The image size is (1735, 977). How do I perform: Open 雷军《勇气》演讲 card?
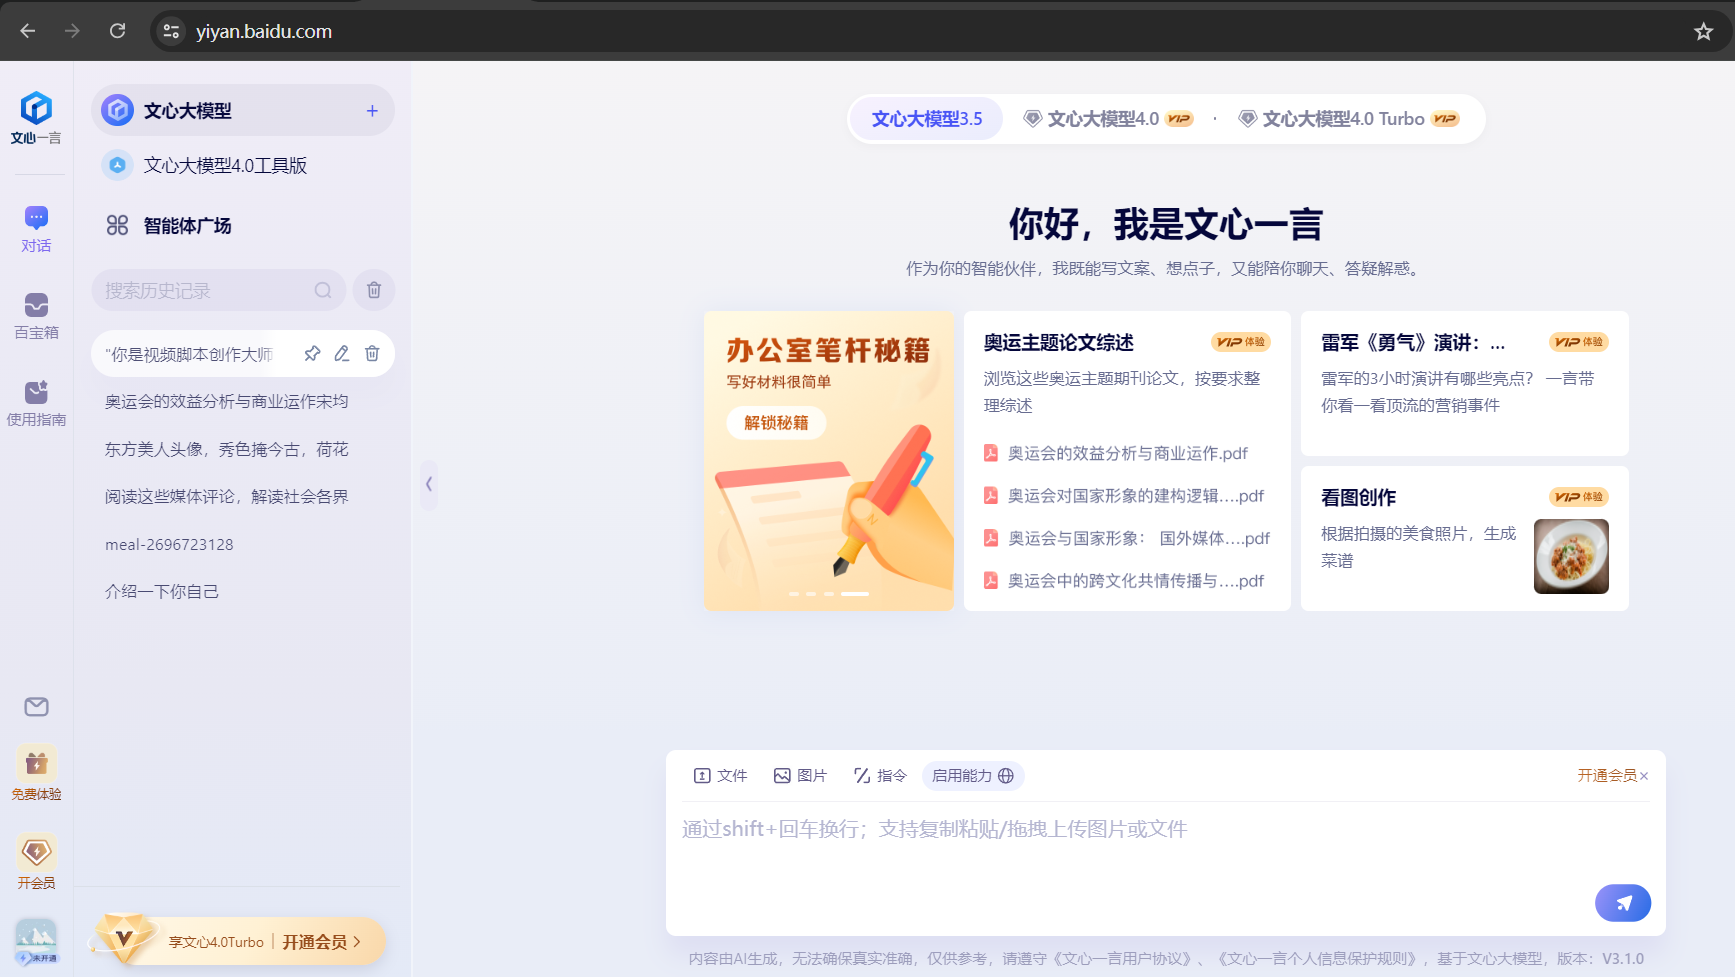(1464, 383)
